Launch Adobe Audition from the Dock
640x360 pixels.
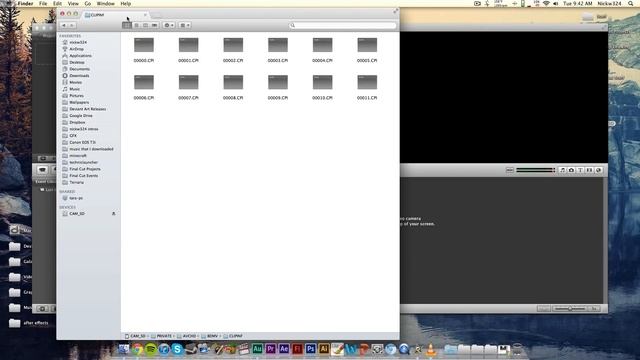click(257, 349)
